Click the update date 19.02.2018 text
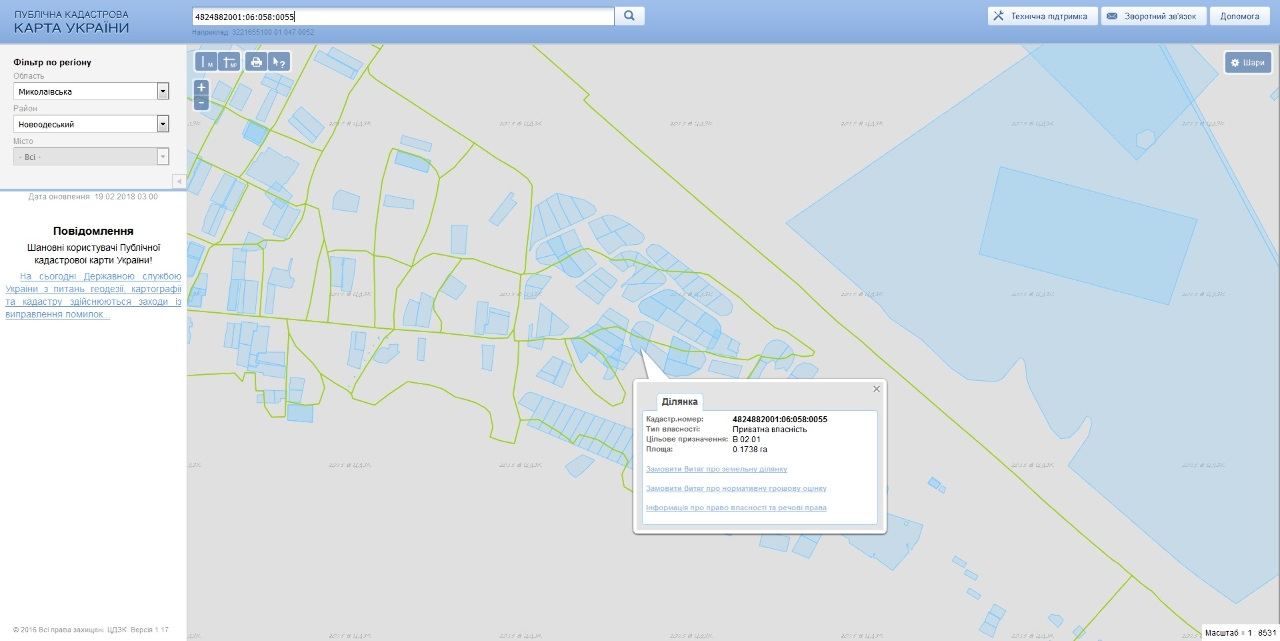 coord(93,197)
